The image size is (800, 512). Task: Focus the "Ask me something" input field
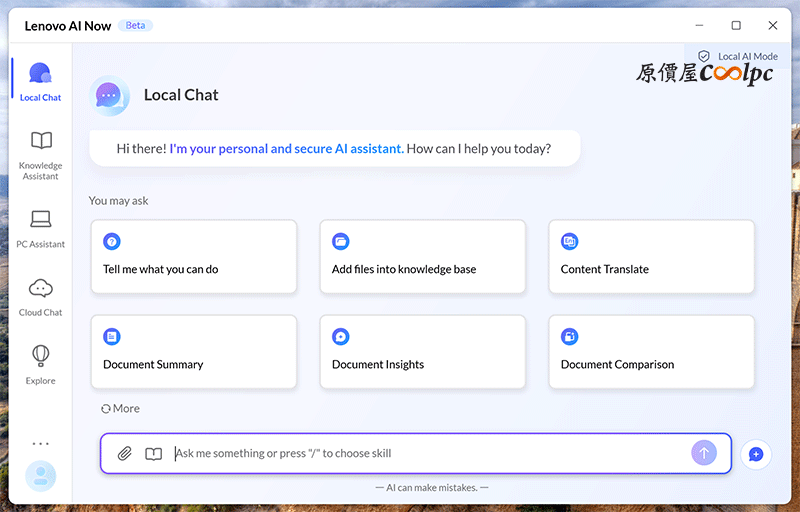(x=429, y=453)
